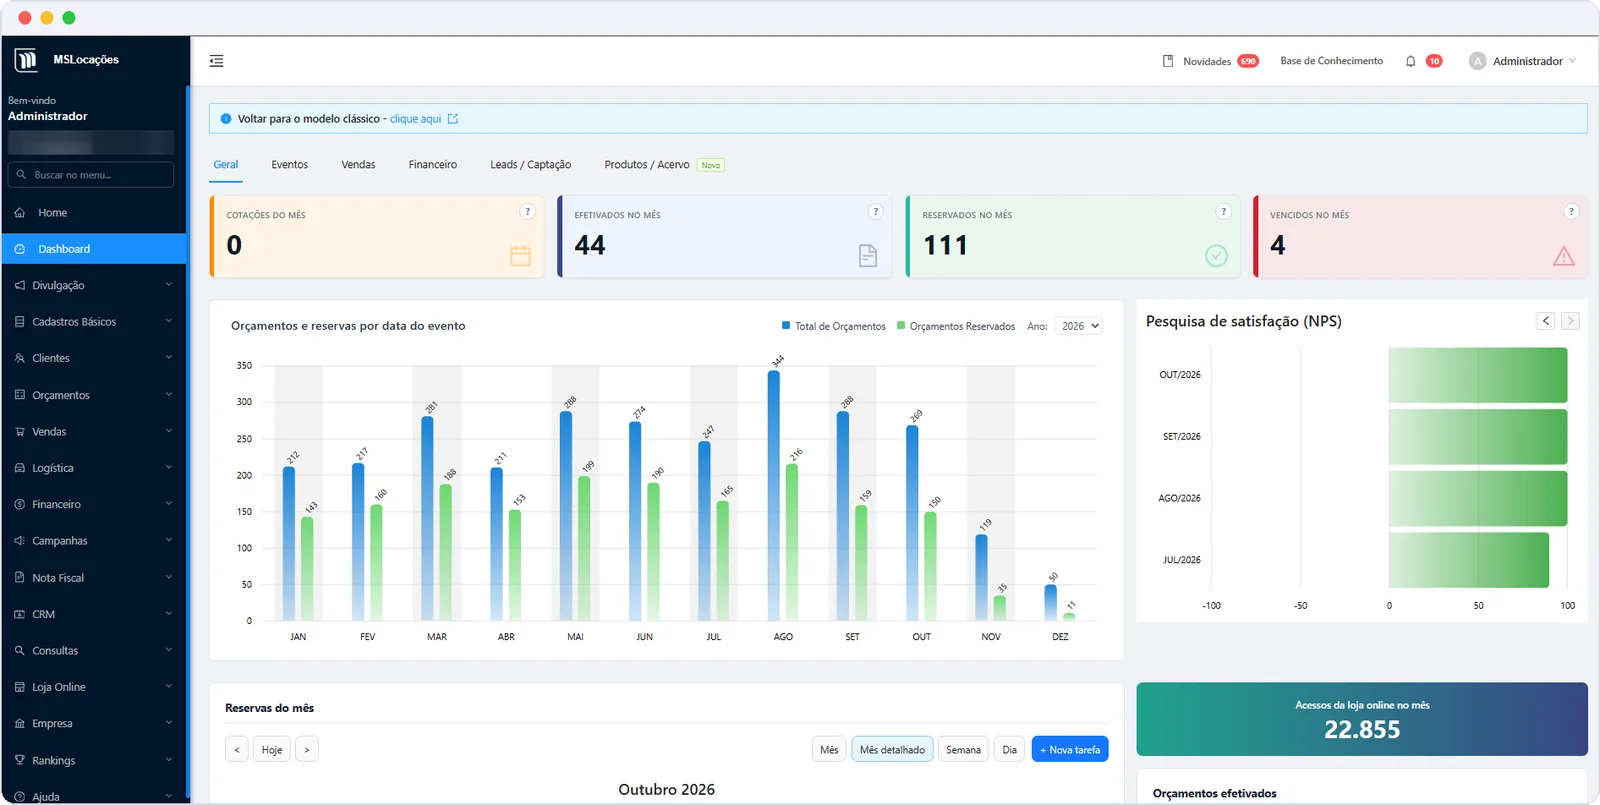Expand the Cadastros Básicos sidebar menu
1600x805 pixels.
[94, 322]
